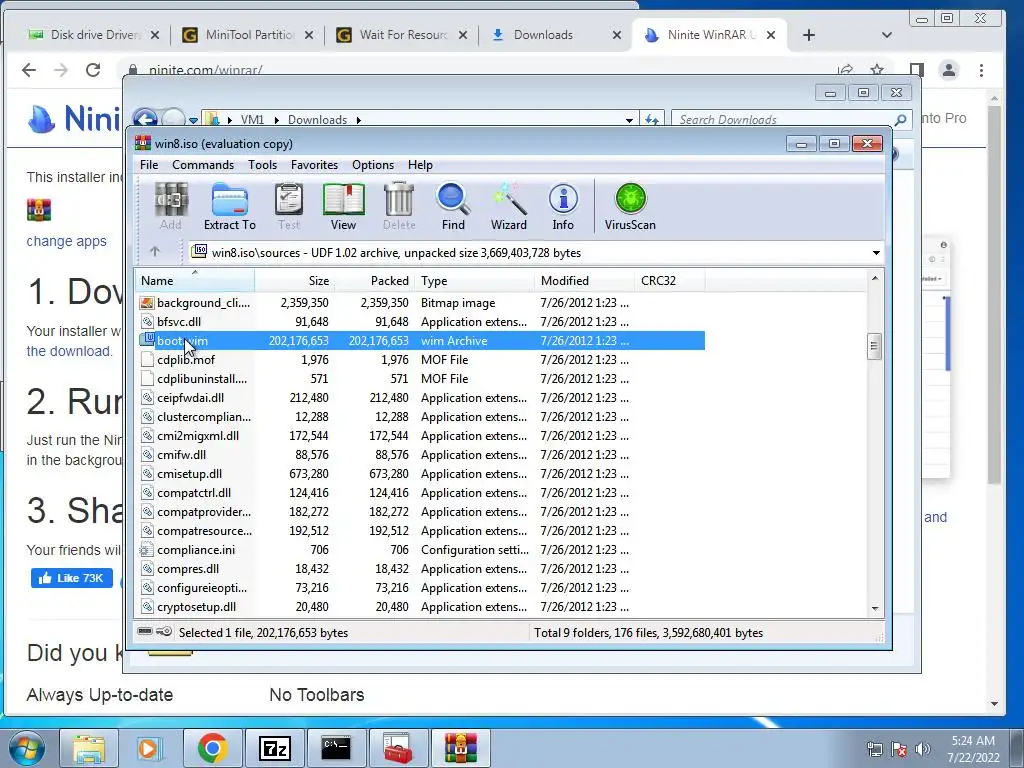
Task: Click the Windows Start orb
Action: coord(26,748)
